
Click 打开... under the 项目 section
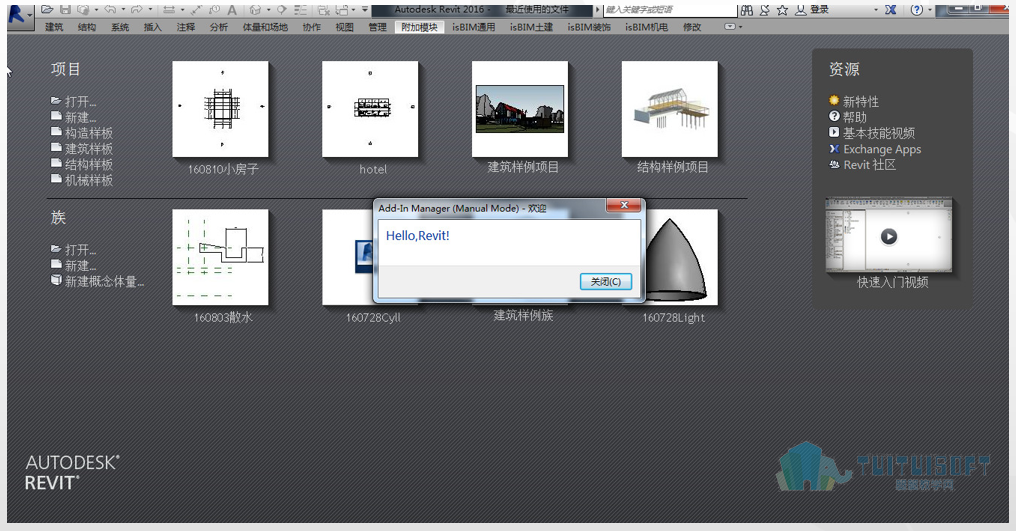[80, 101]
